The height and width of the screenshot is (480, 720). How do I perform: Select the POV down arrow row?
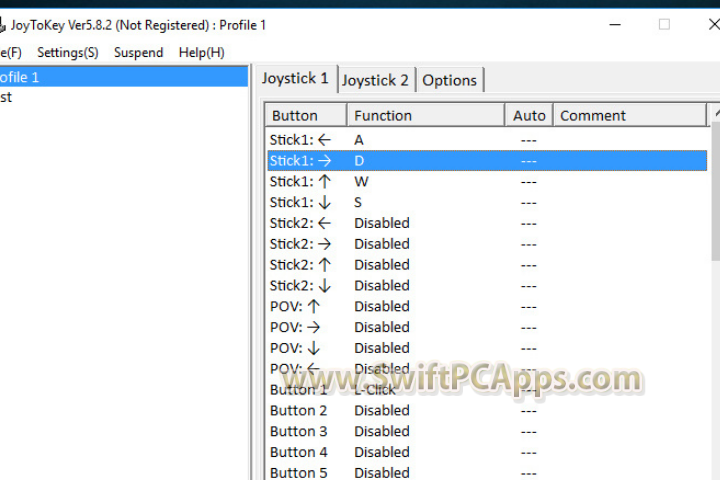point(487,348)
